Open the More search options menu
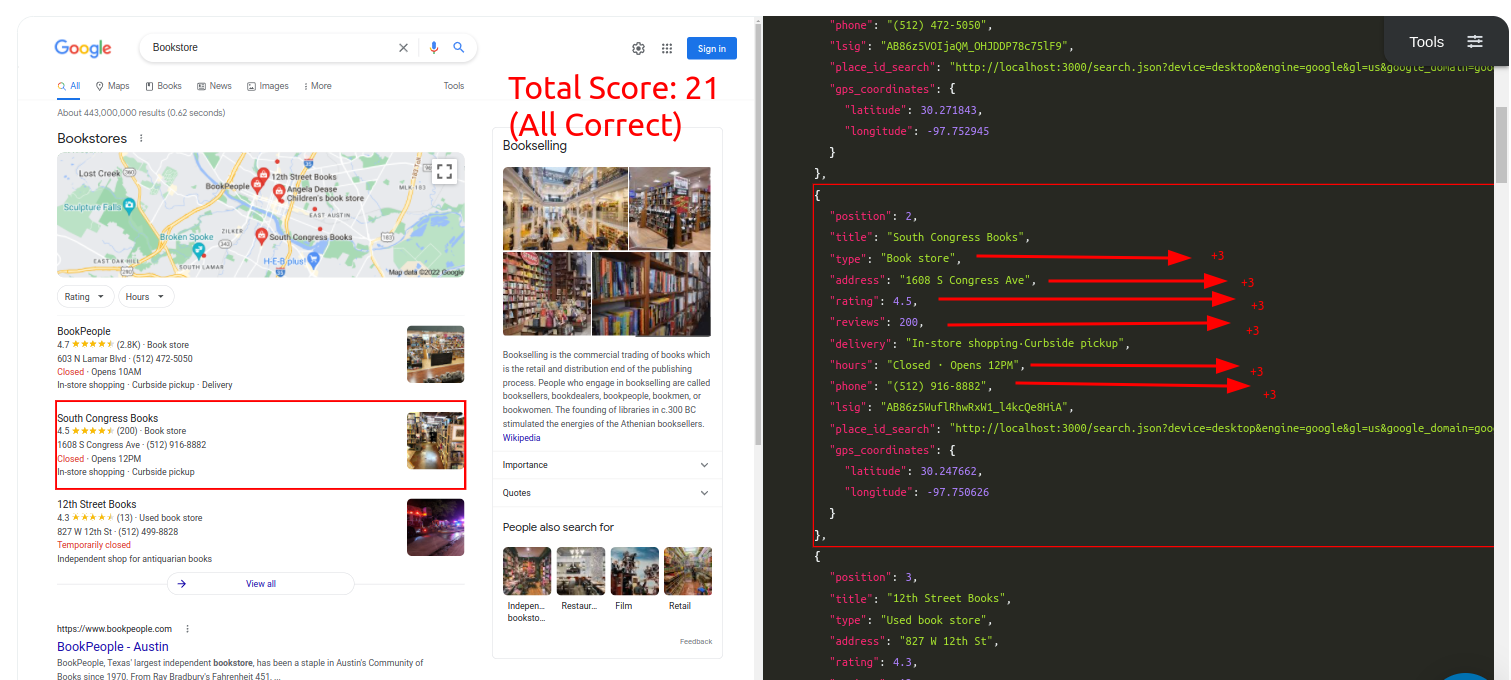 (318, 86)
